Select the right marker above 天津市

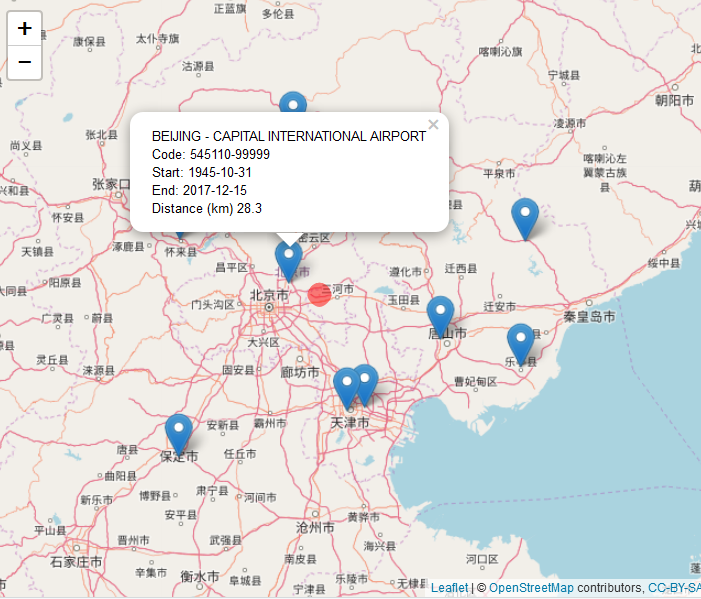(365, 383)
